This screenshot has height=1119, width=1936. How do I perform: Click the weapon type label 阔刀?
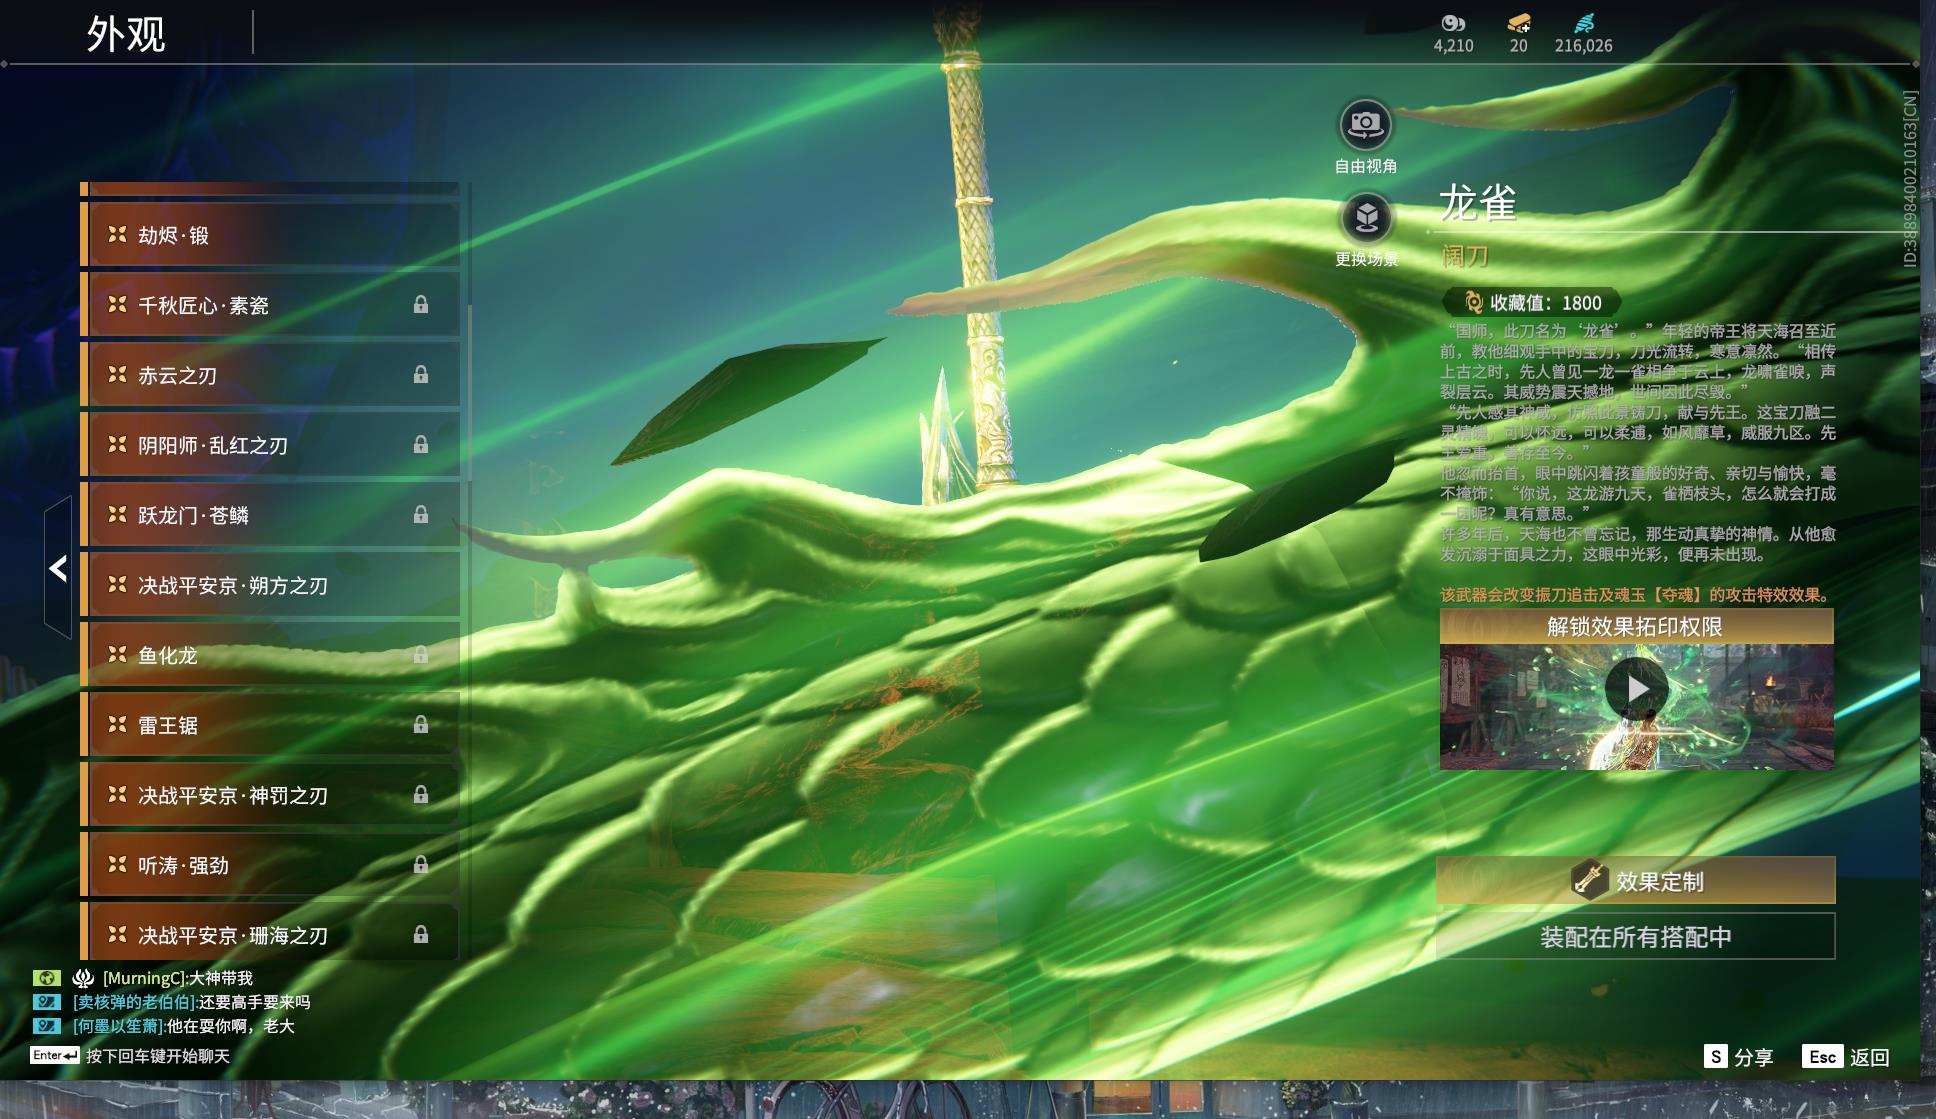(1465, 257)
